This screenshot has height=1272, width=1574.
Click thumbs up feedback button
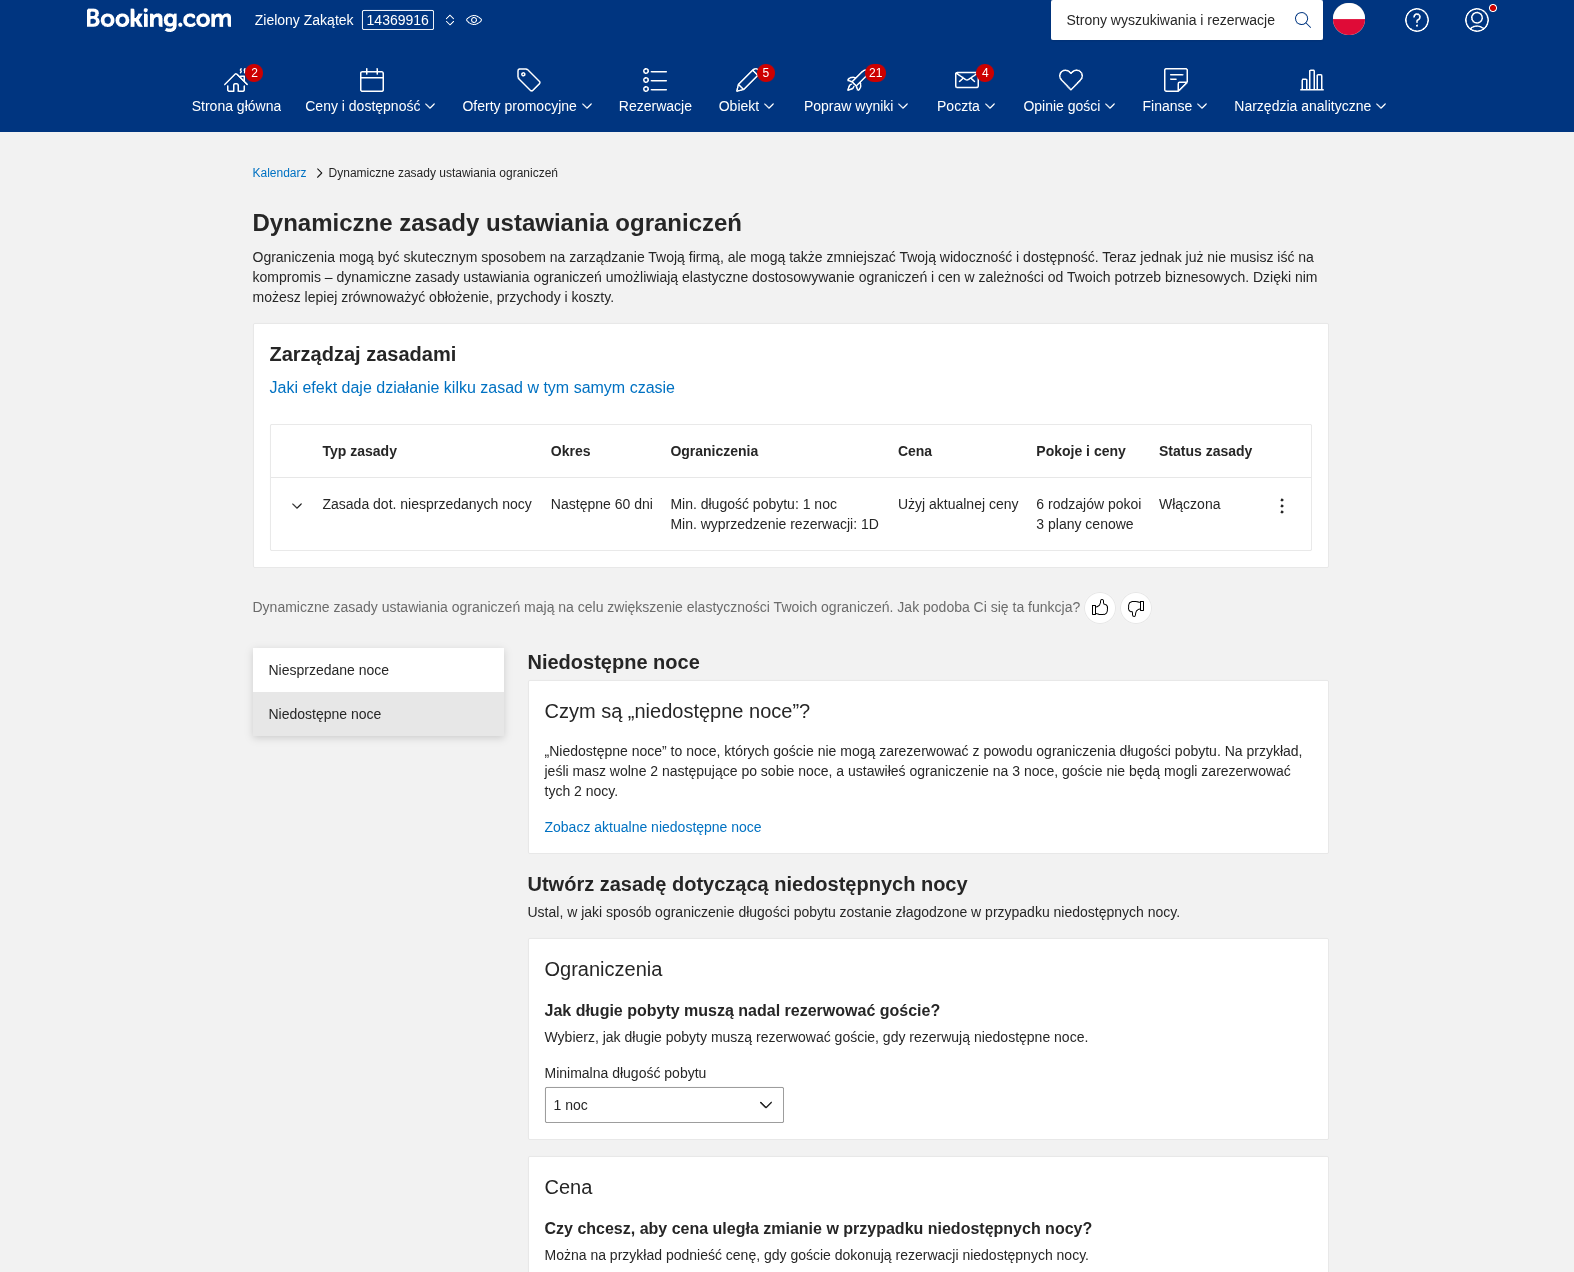1100,608
